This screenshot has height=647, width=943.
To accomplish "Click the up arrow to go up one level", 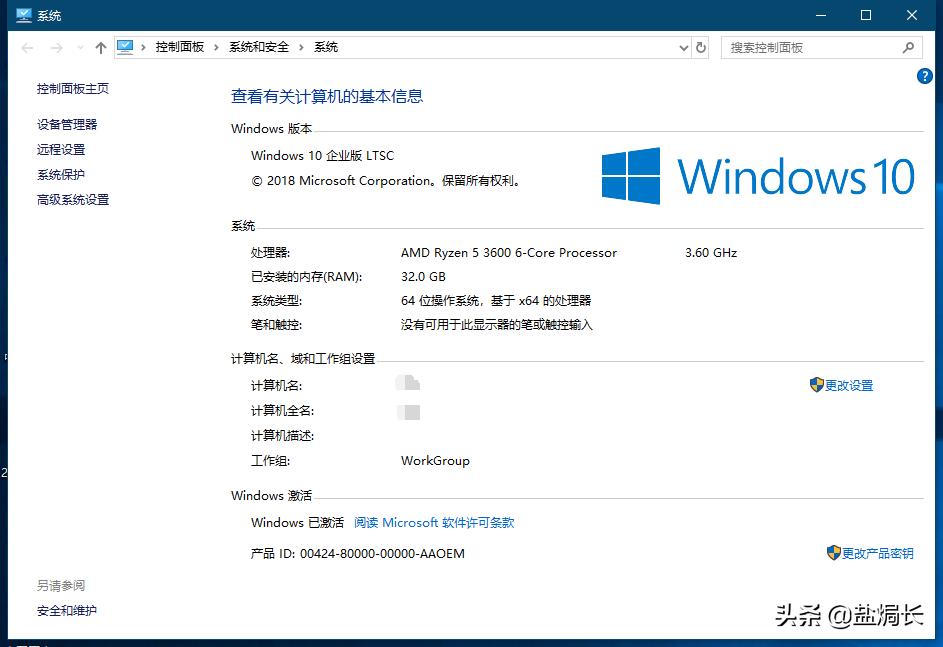I will tap(101, 47).
